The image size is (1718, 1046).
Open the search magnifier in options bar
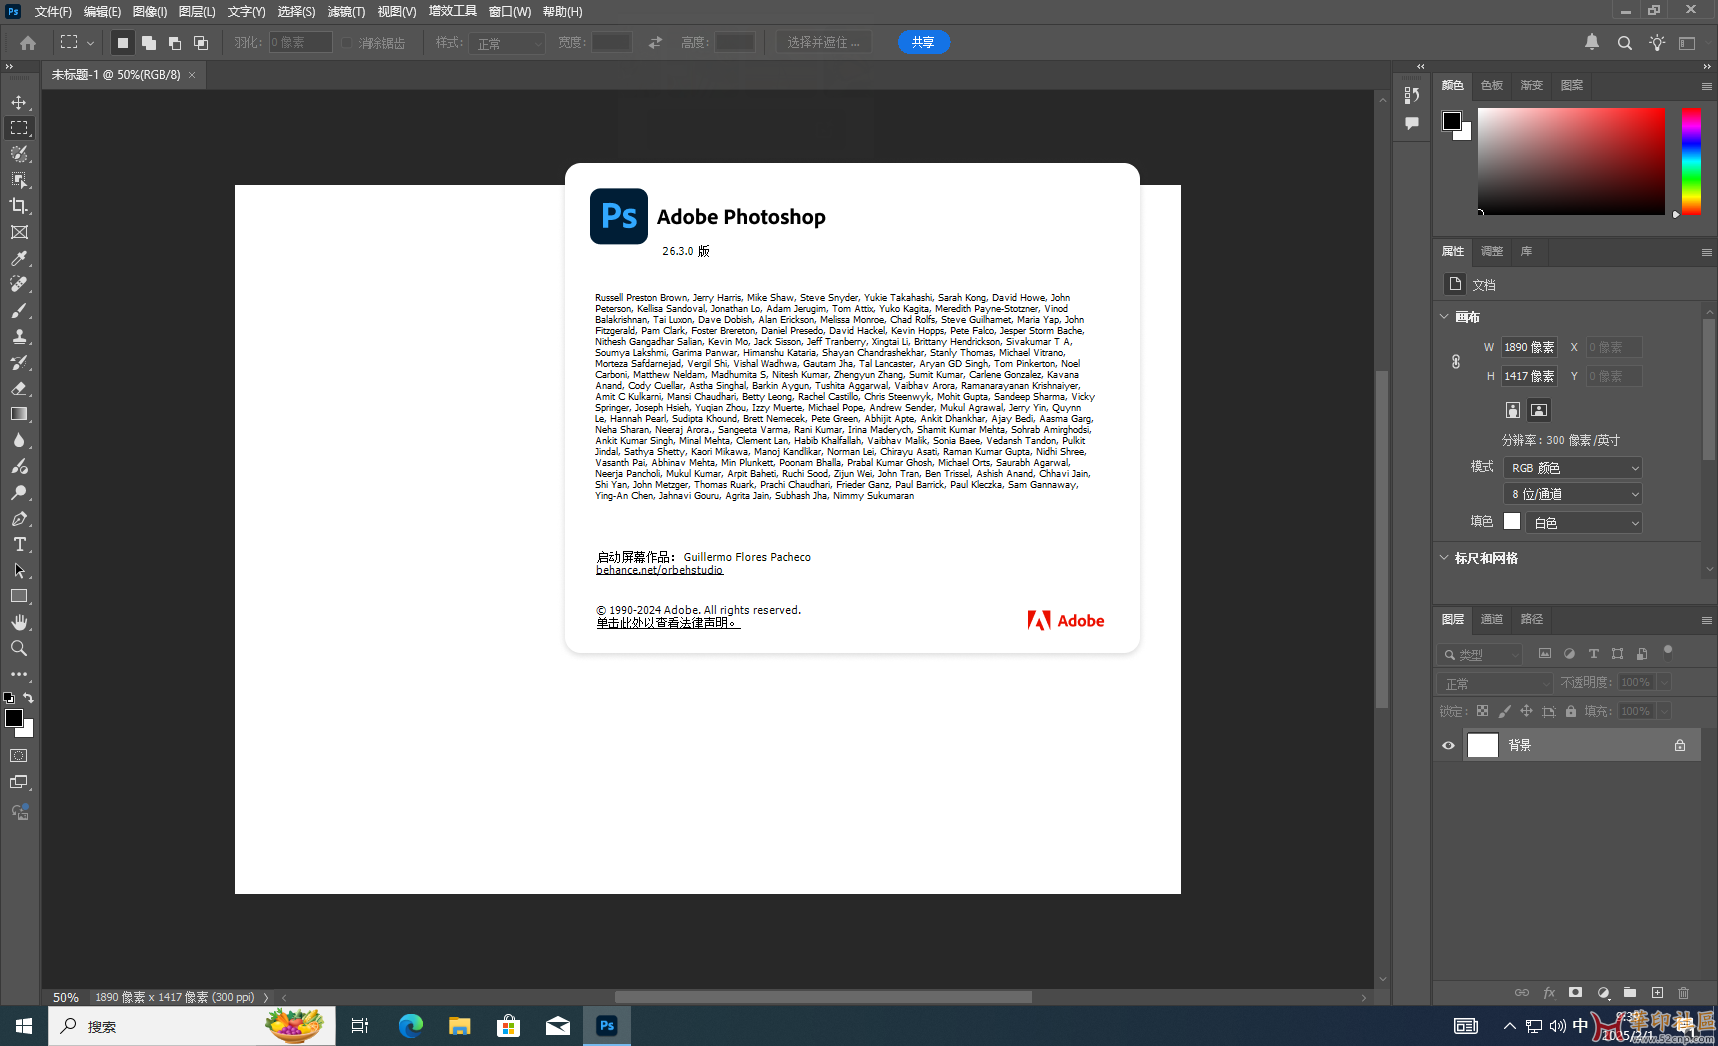(x=1625, y=43)
